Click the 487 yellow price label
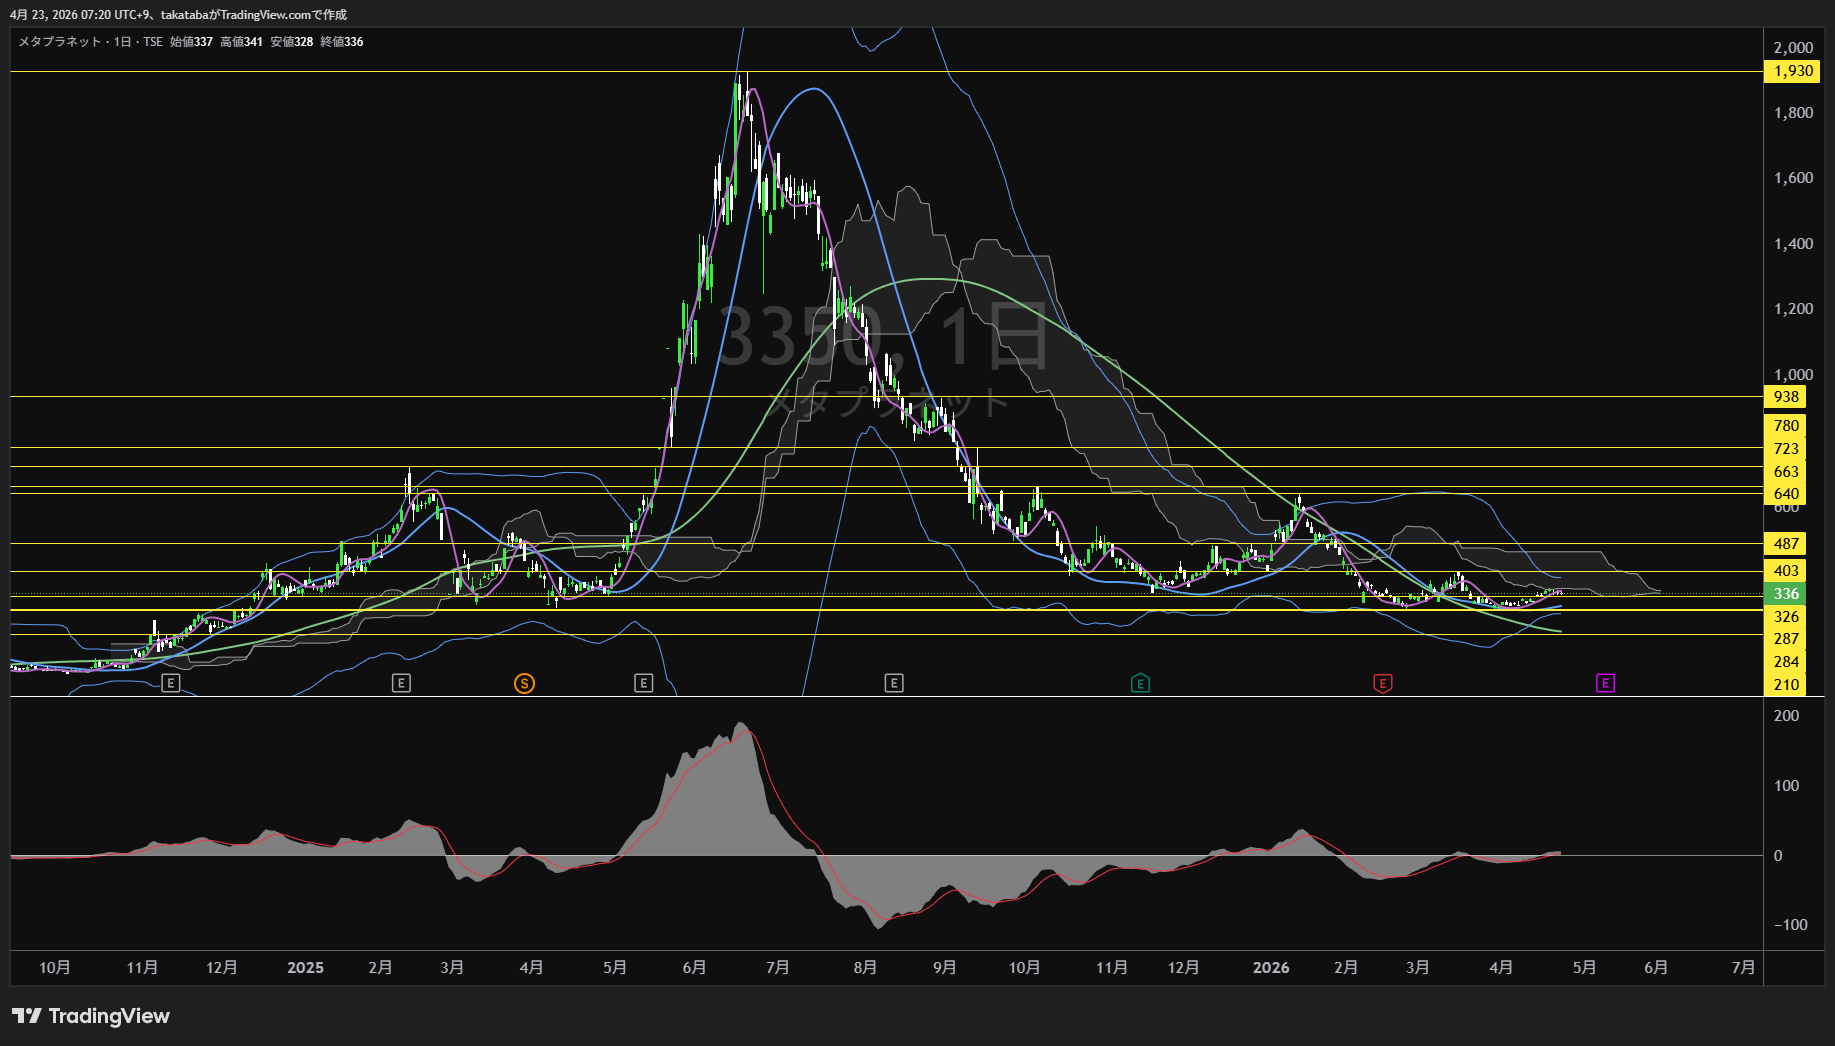Viewport: 1835px width, 1046px height. click(x=1786, y=544)
